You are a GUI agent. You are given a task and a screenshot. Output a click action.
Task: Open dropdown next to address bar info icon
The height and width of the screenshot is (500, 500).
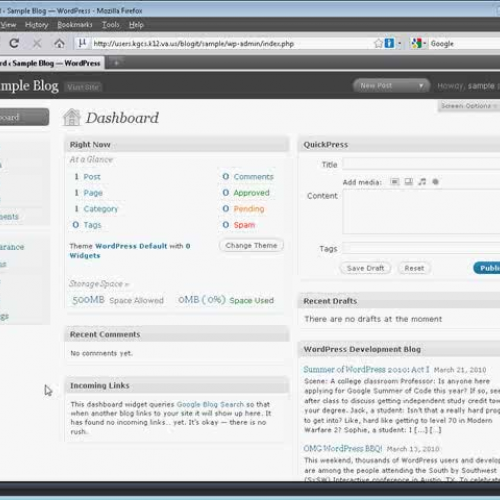tap(399, 44)
